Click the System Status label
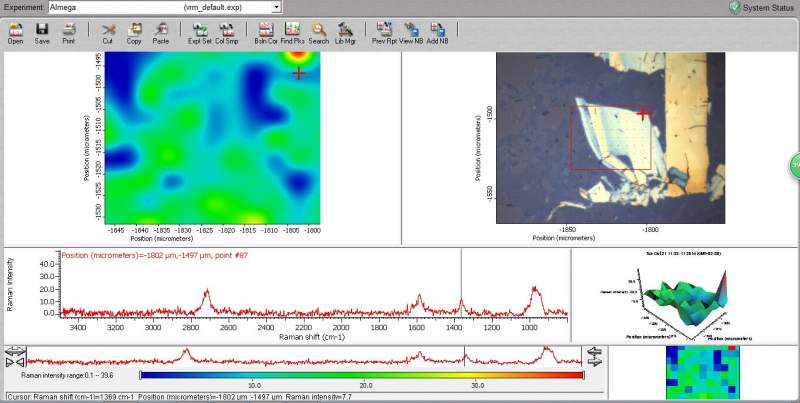 coord(768,8)
